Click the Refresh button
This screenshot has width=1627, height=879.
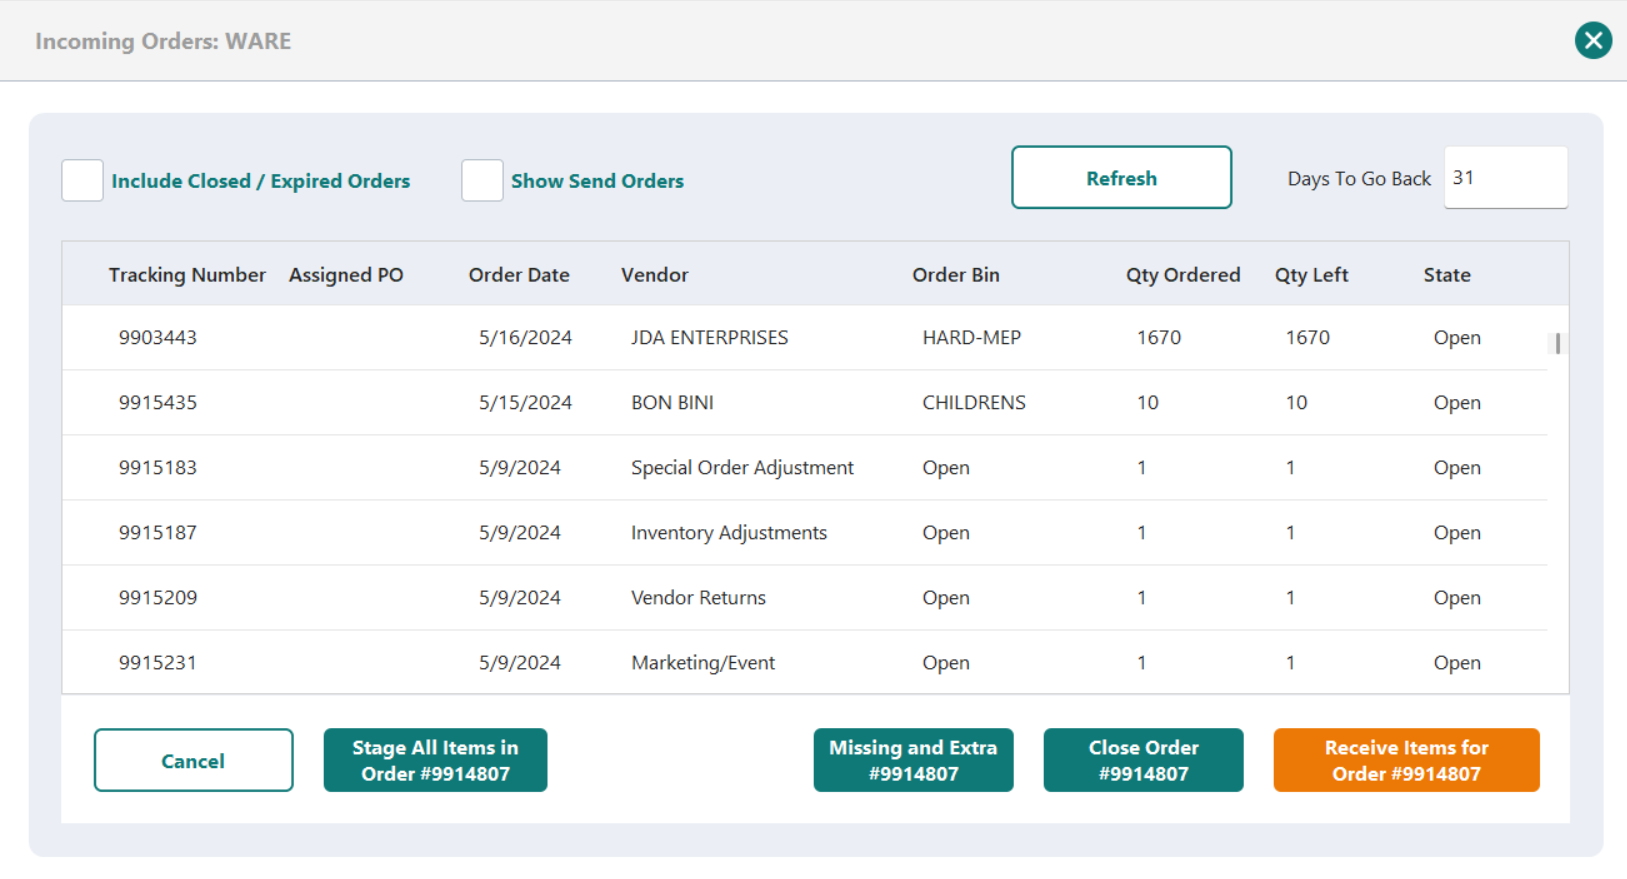(1121, 178)
